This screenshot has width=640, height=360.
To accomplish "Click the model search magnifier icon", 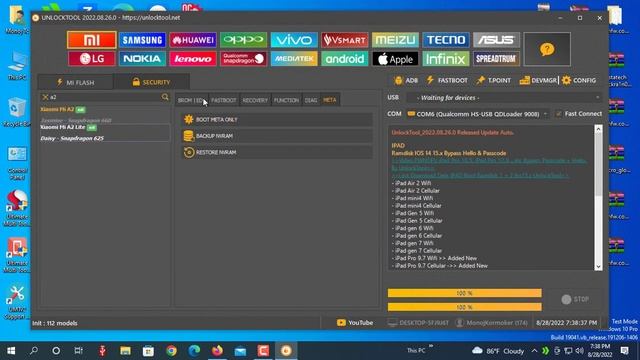I will [x=165, y=97].
